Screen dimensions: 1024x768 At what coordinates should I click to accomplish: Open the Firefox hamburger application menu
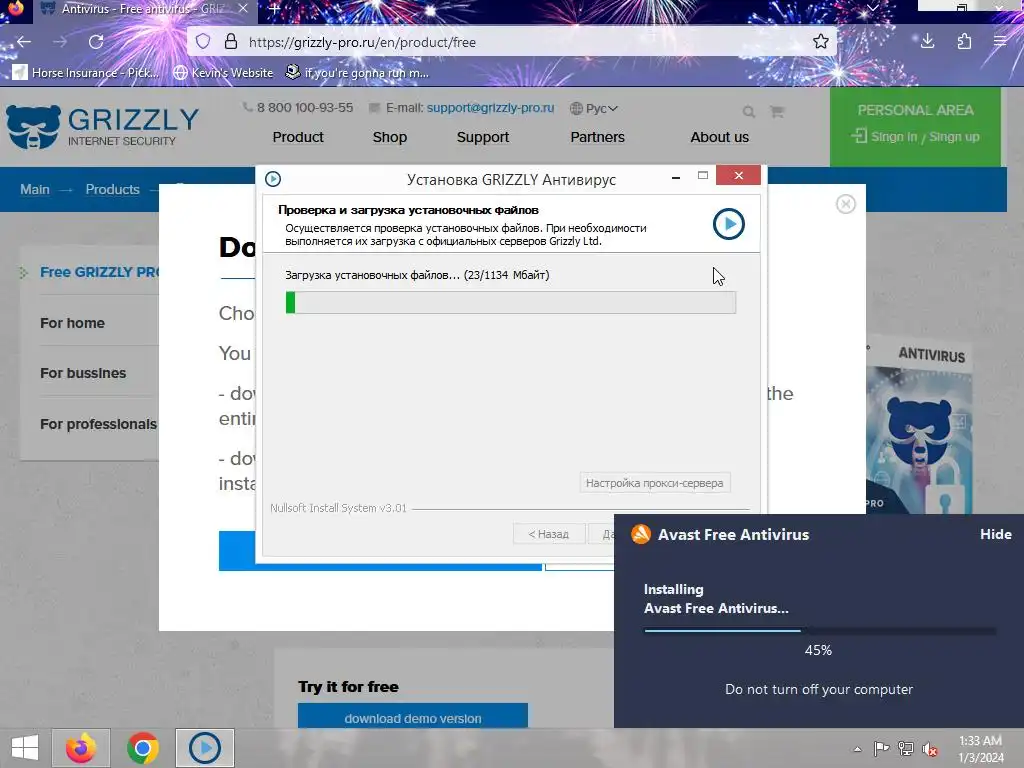click(1000, 42)
